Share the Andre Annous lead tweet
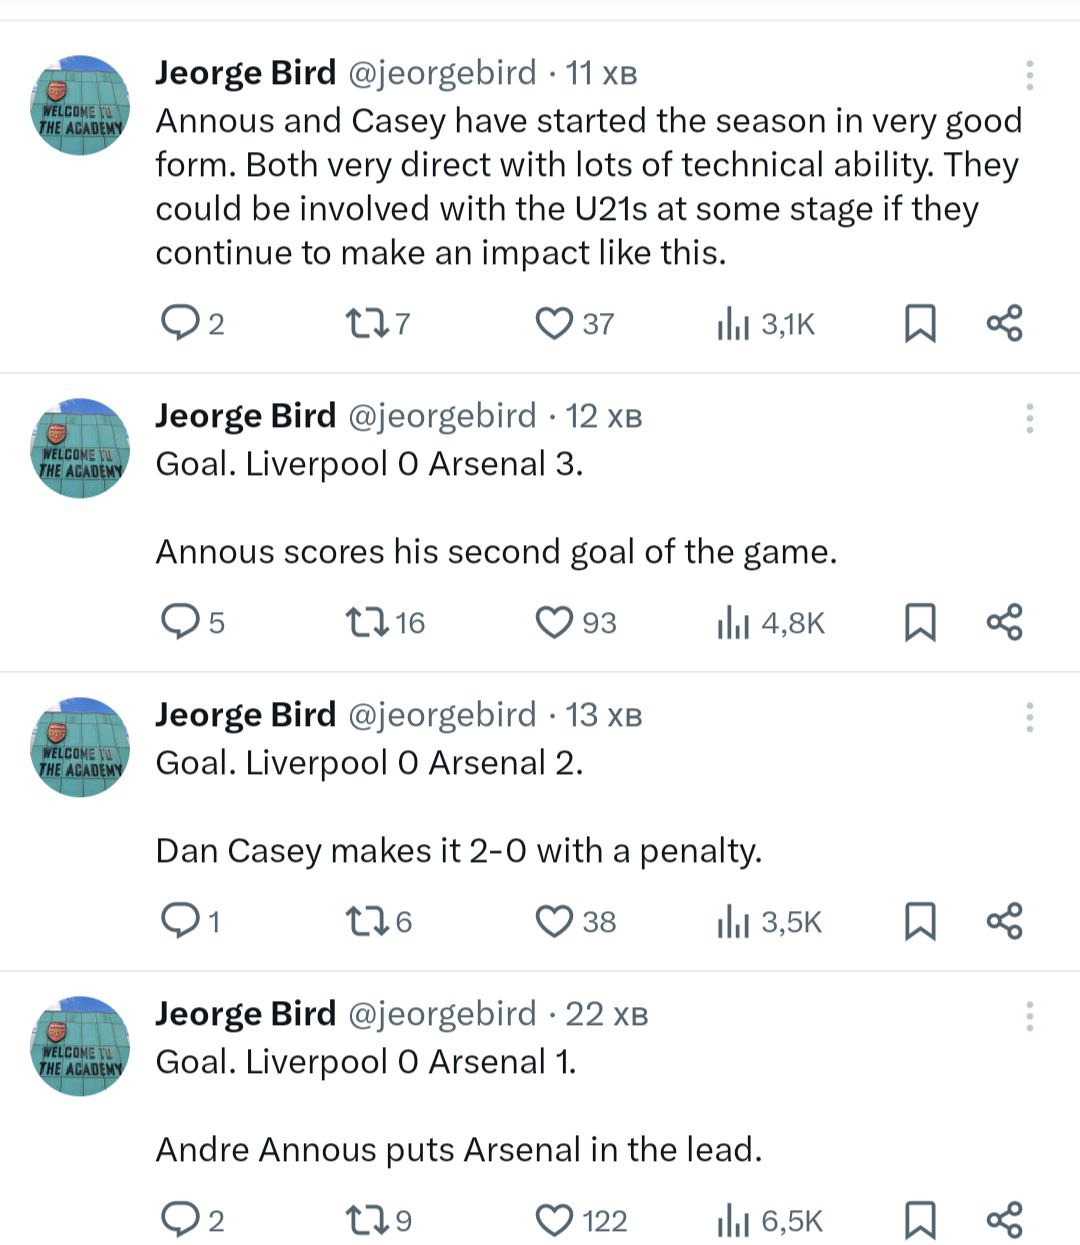This screenshot has height=1245, width=1080. coord(1004,1220)
